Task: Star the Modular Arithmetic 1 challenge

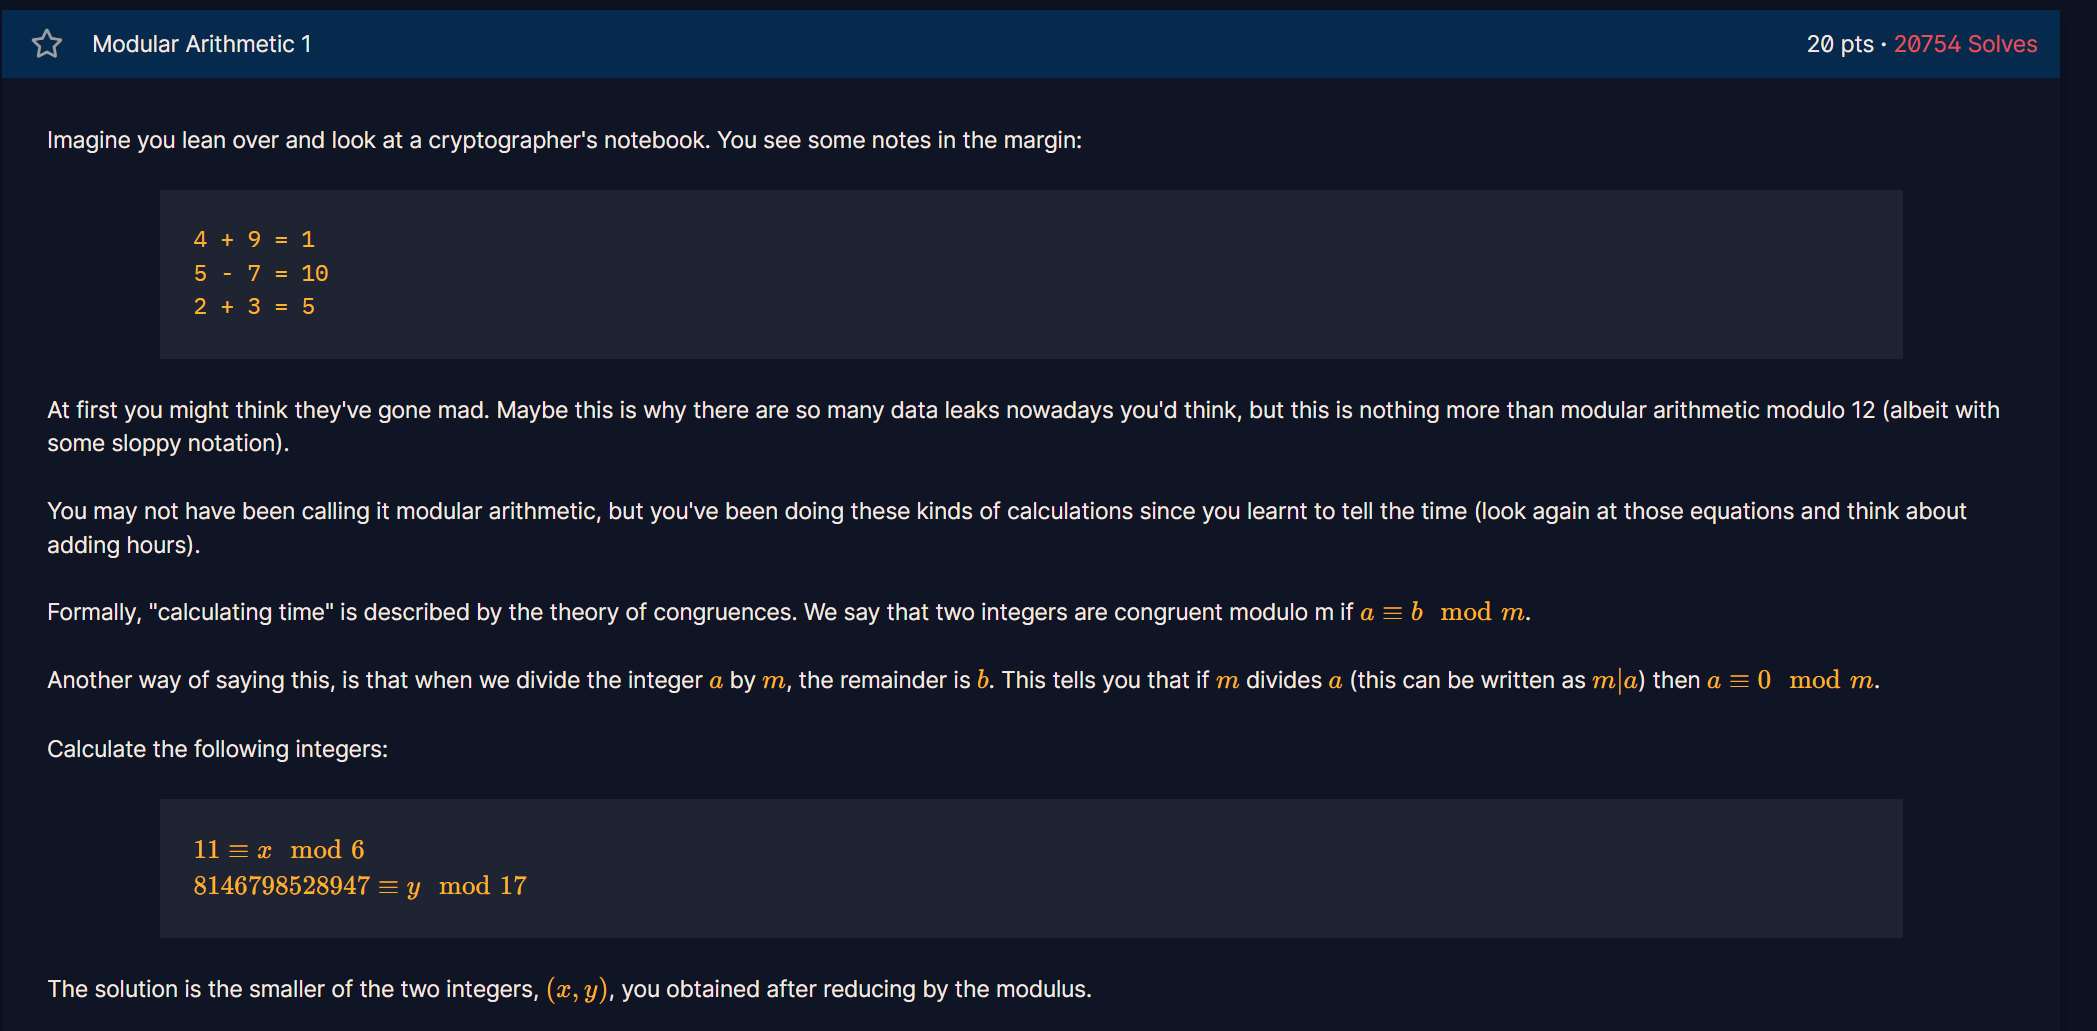Action: 47,44
